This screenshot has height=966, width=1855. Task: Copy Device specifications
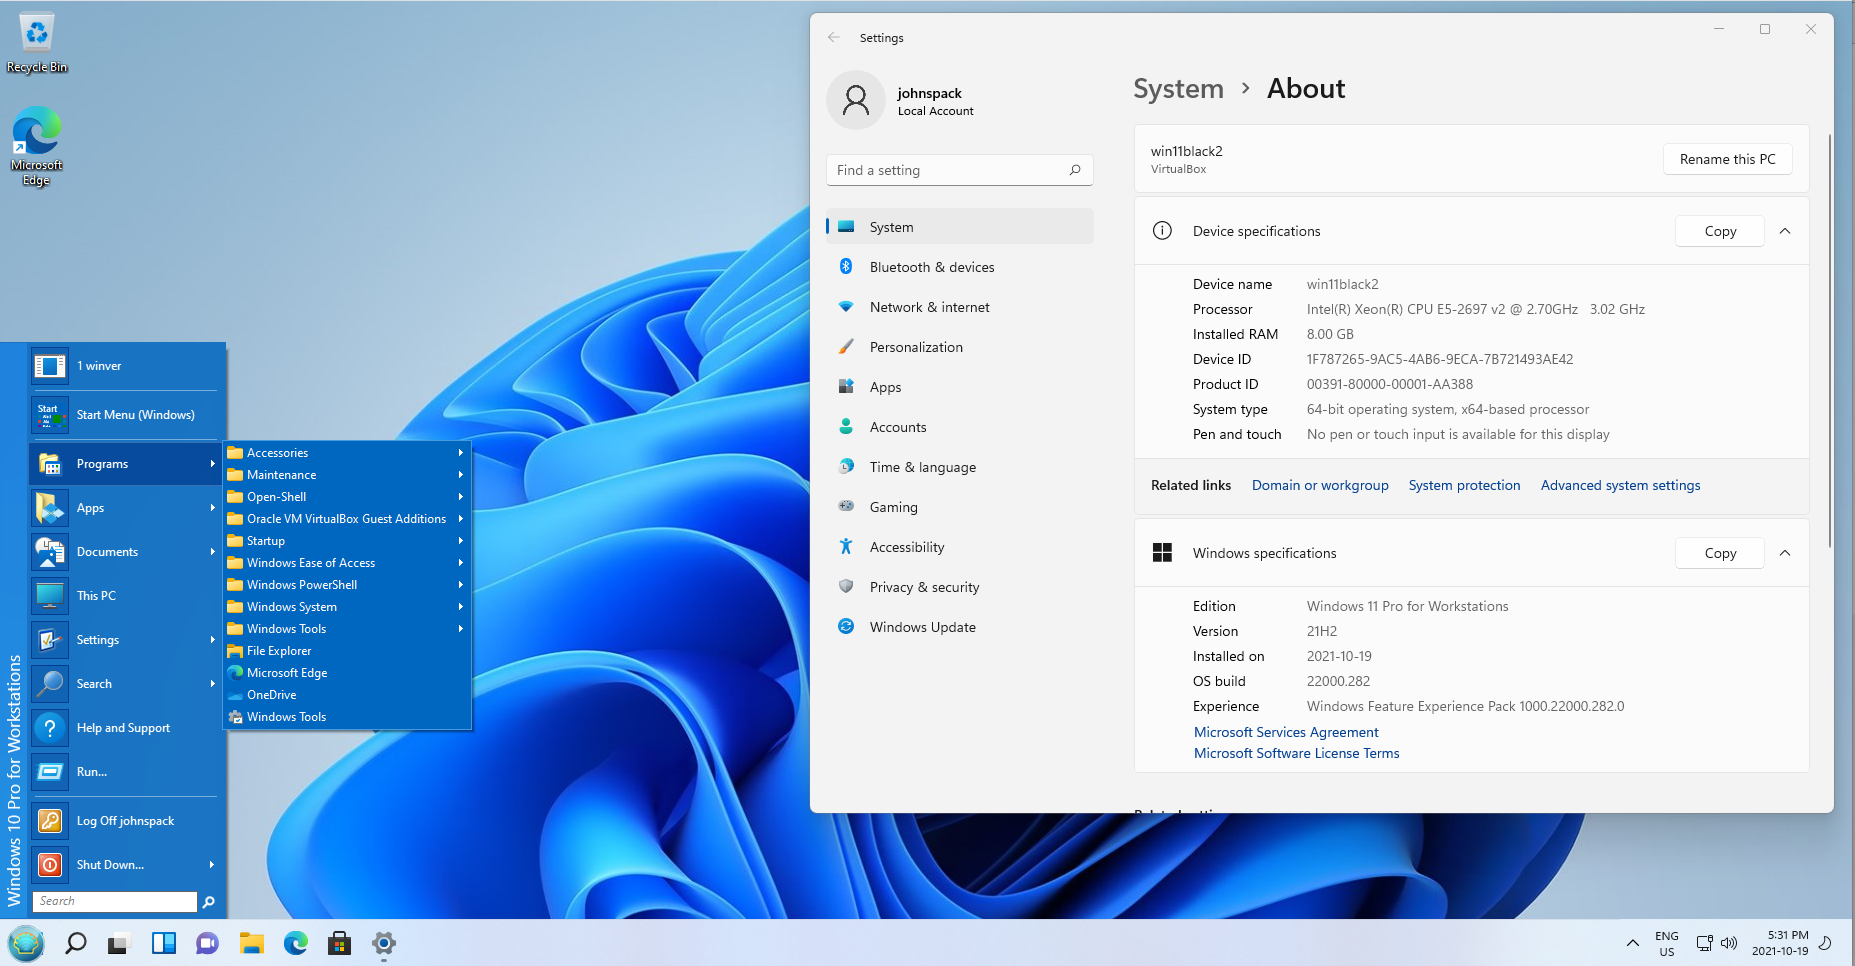click(x=1720, y=231)
